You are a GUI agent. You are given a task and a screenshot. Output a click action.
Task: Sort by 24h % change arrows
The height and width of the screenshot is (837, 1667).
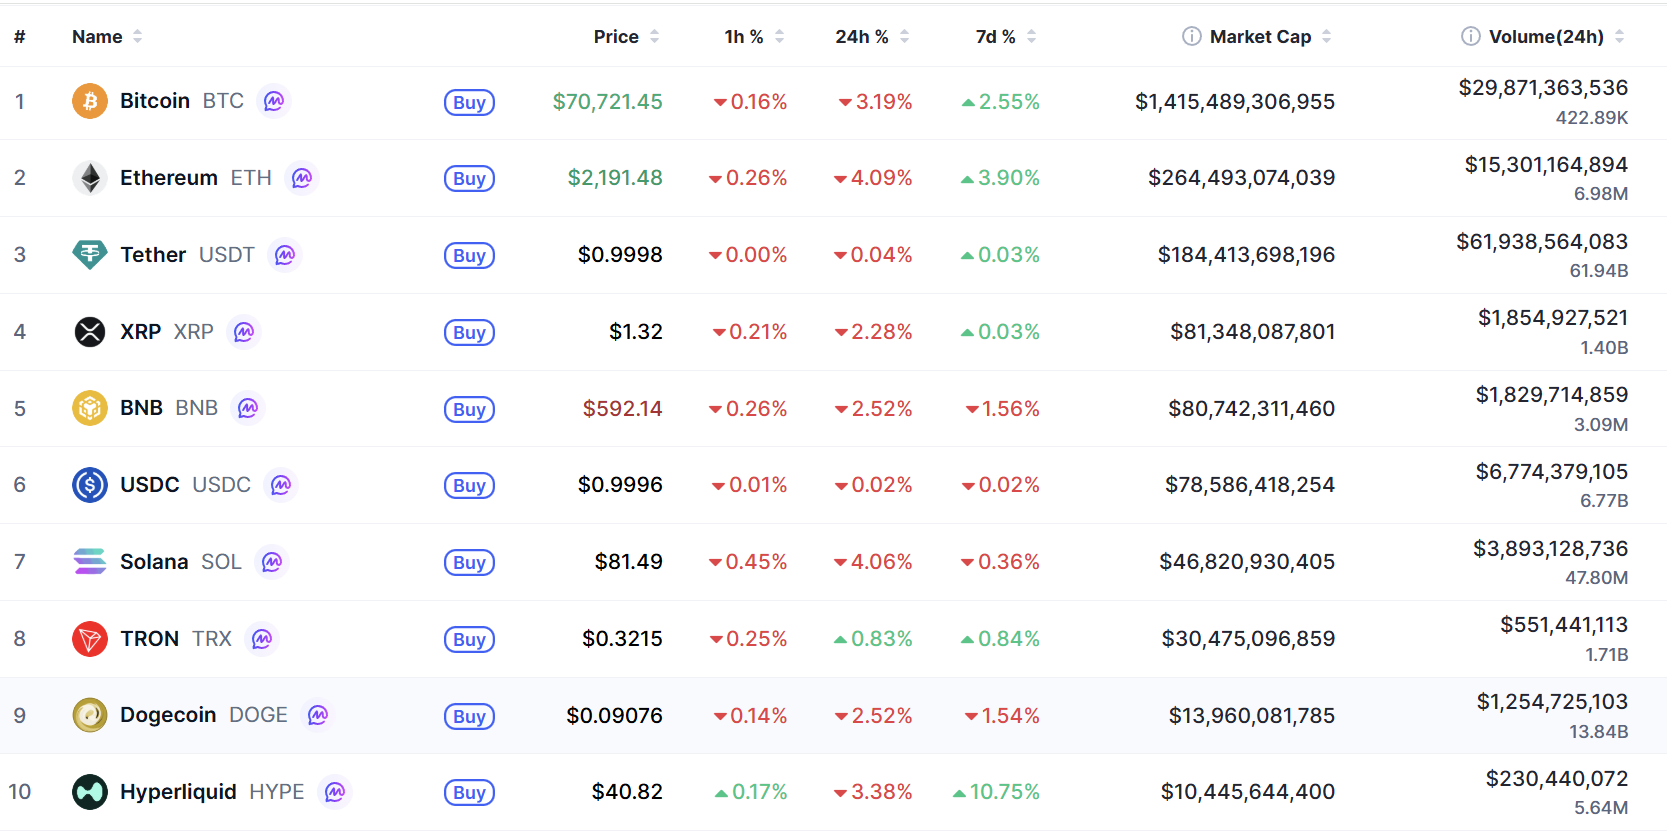pos(904,37)
